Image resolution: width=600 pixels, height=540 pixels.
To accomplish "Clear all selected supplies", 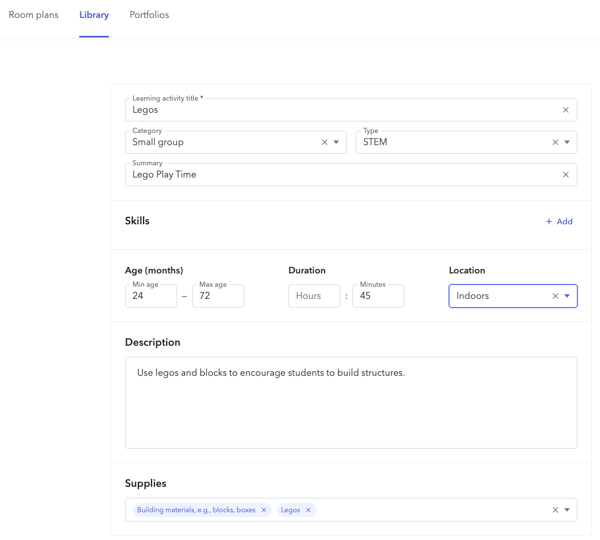I will click(555, 510).
